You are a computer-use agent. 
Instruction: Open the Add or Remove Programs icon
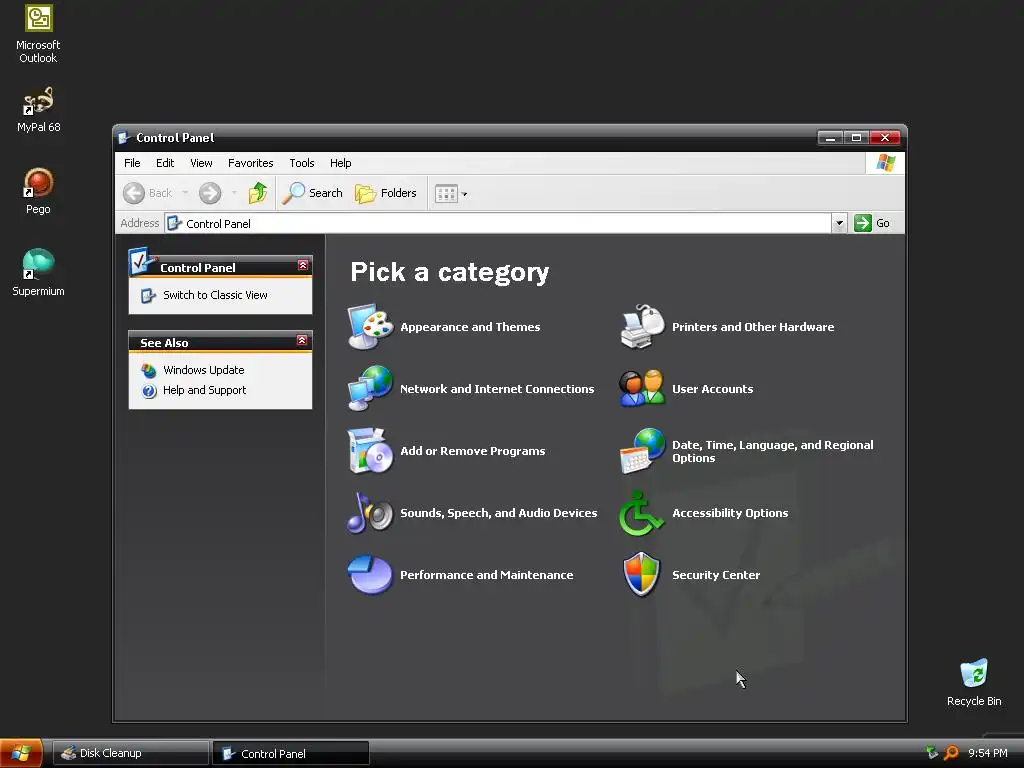point(370,451)
